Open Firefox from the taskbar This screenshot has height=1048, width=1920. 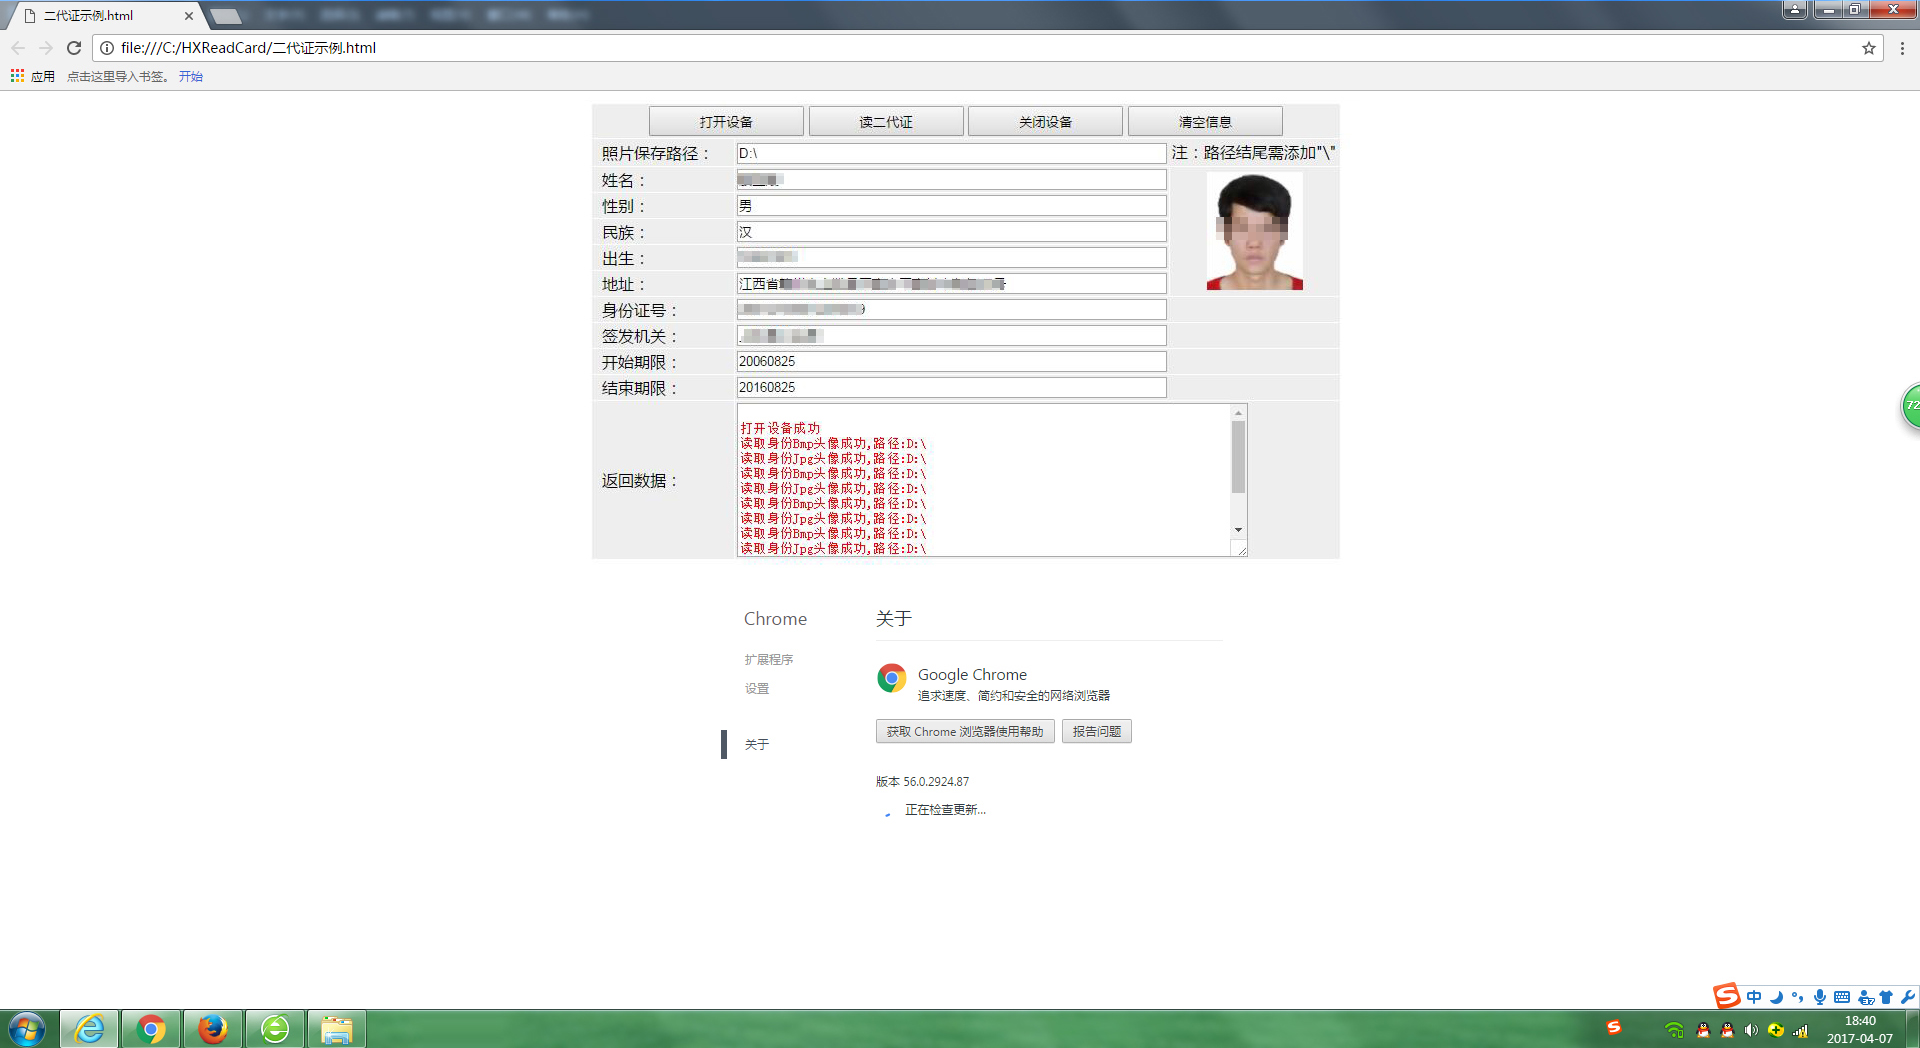(x=212, y=1029)
